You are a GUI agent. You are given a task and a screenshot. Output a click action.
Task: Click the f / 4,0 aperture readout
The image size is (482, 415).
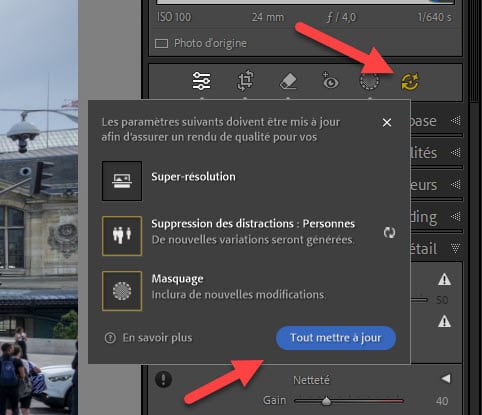(341, 17)
